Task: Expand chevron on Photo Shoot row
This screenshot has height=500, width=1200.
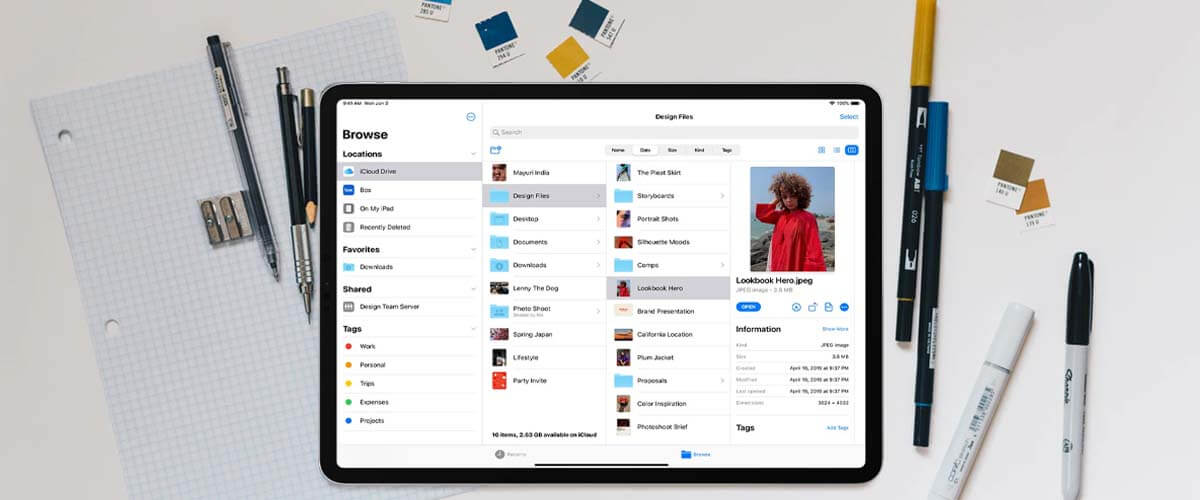Action: (598, 311)
